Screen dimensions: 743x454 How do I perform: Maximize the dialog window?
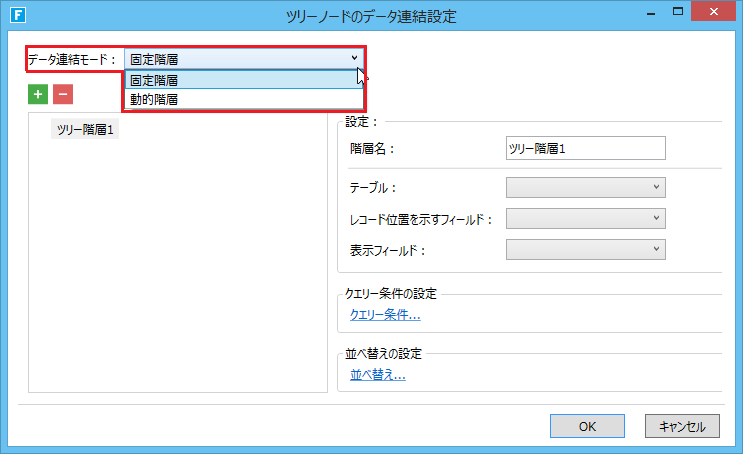pyautogui.click(x=678, y=11)
